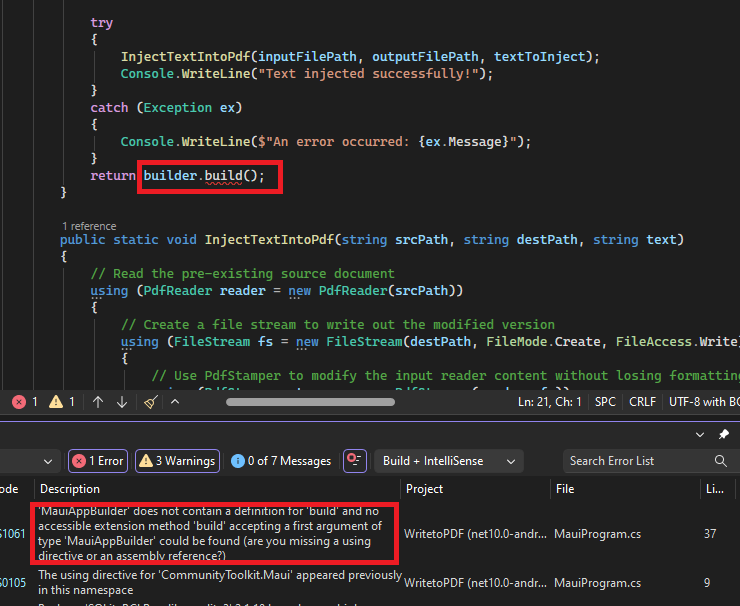This screenshot has width=740, height=606.
Task: Click PdfReader type in the using statement
Action: [x=177, y=290]
